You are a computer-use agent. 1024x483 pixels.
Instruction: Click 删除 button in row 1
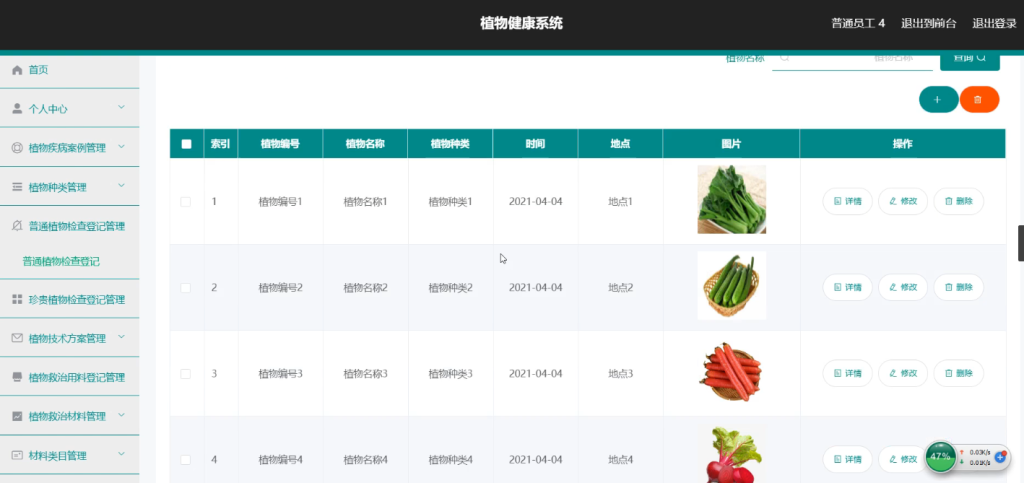tap(959, 201)
